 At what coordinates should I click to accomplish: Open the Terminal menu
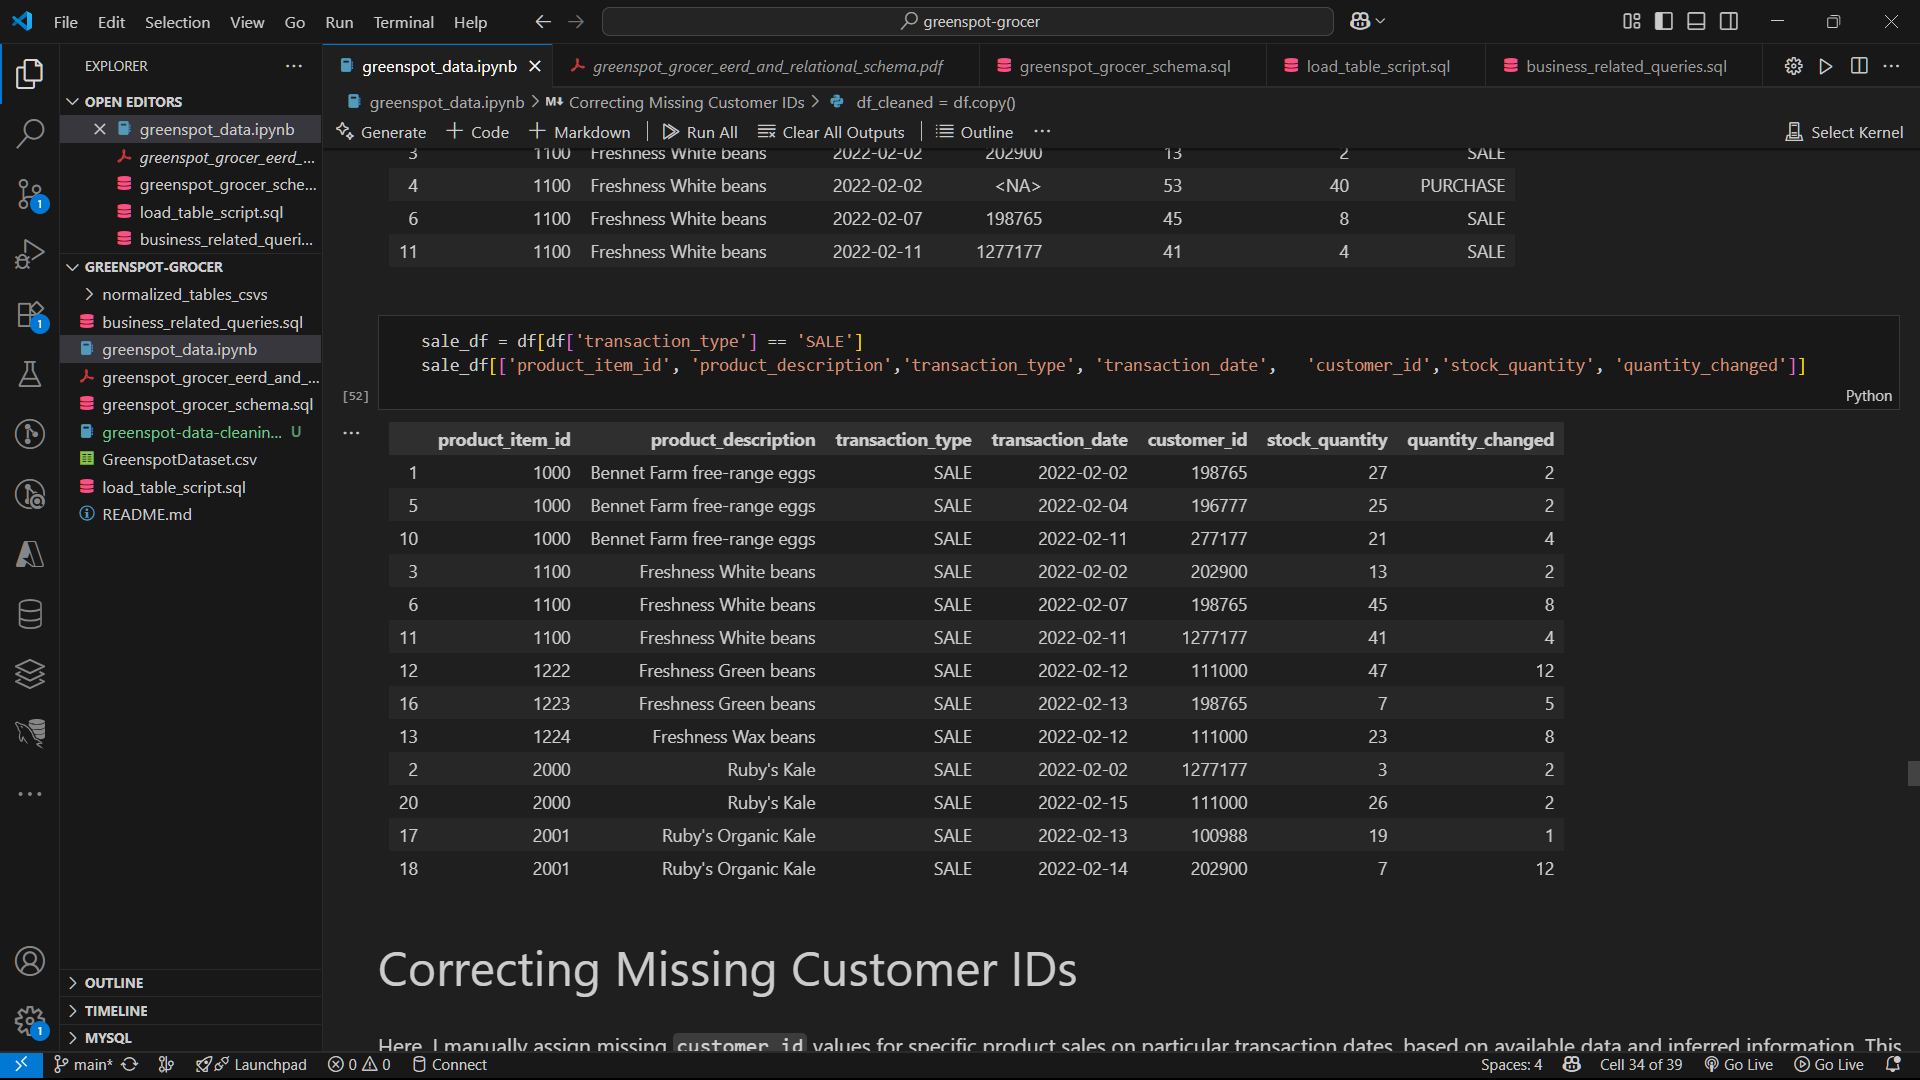click(x=403, y=22)
